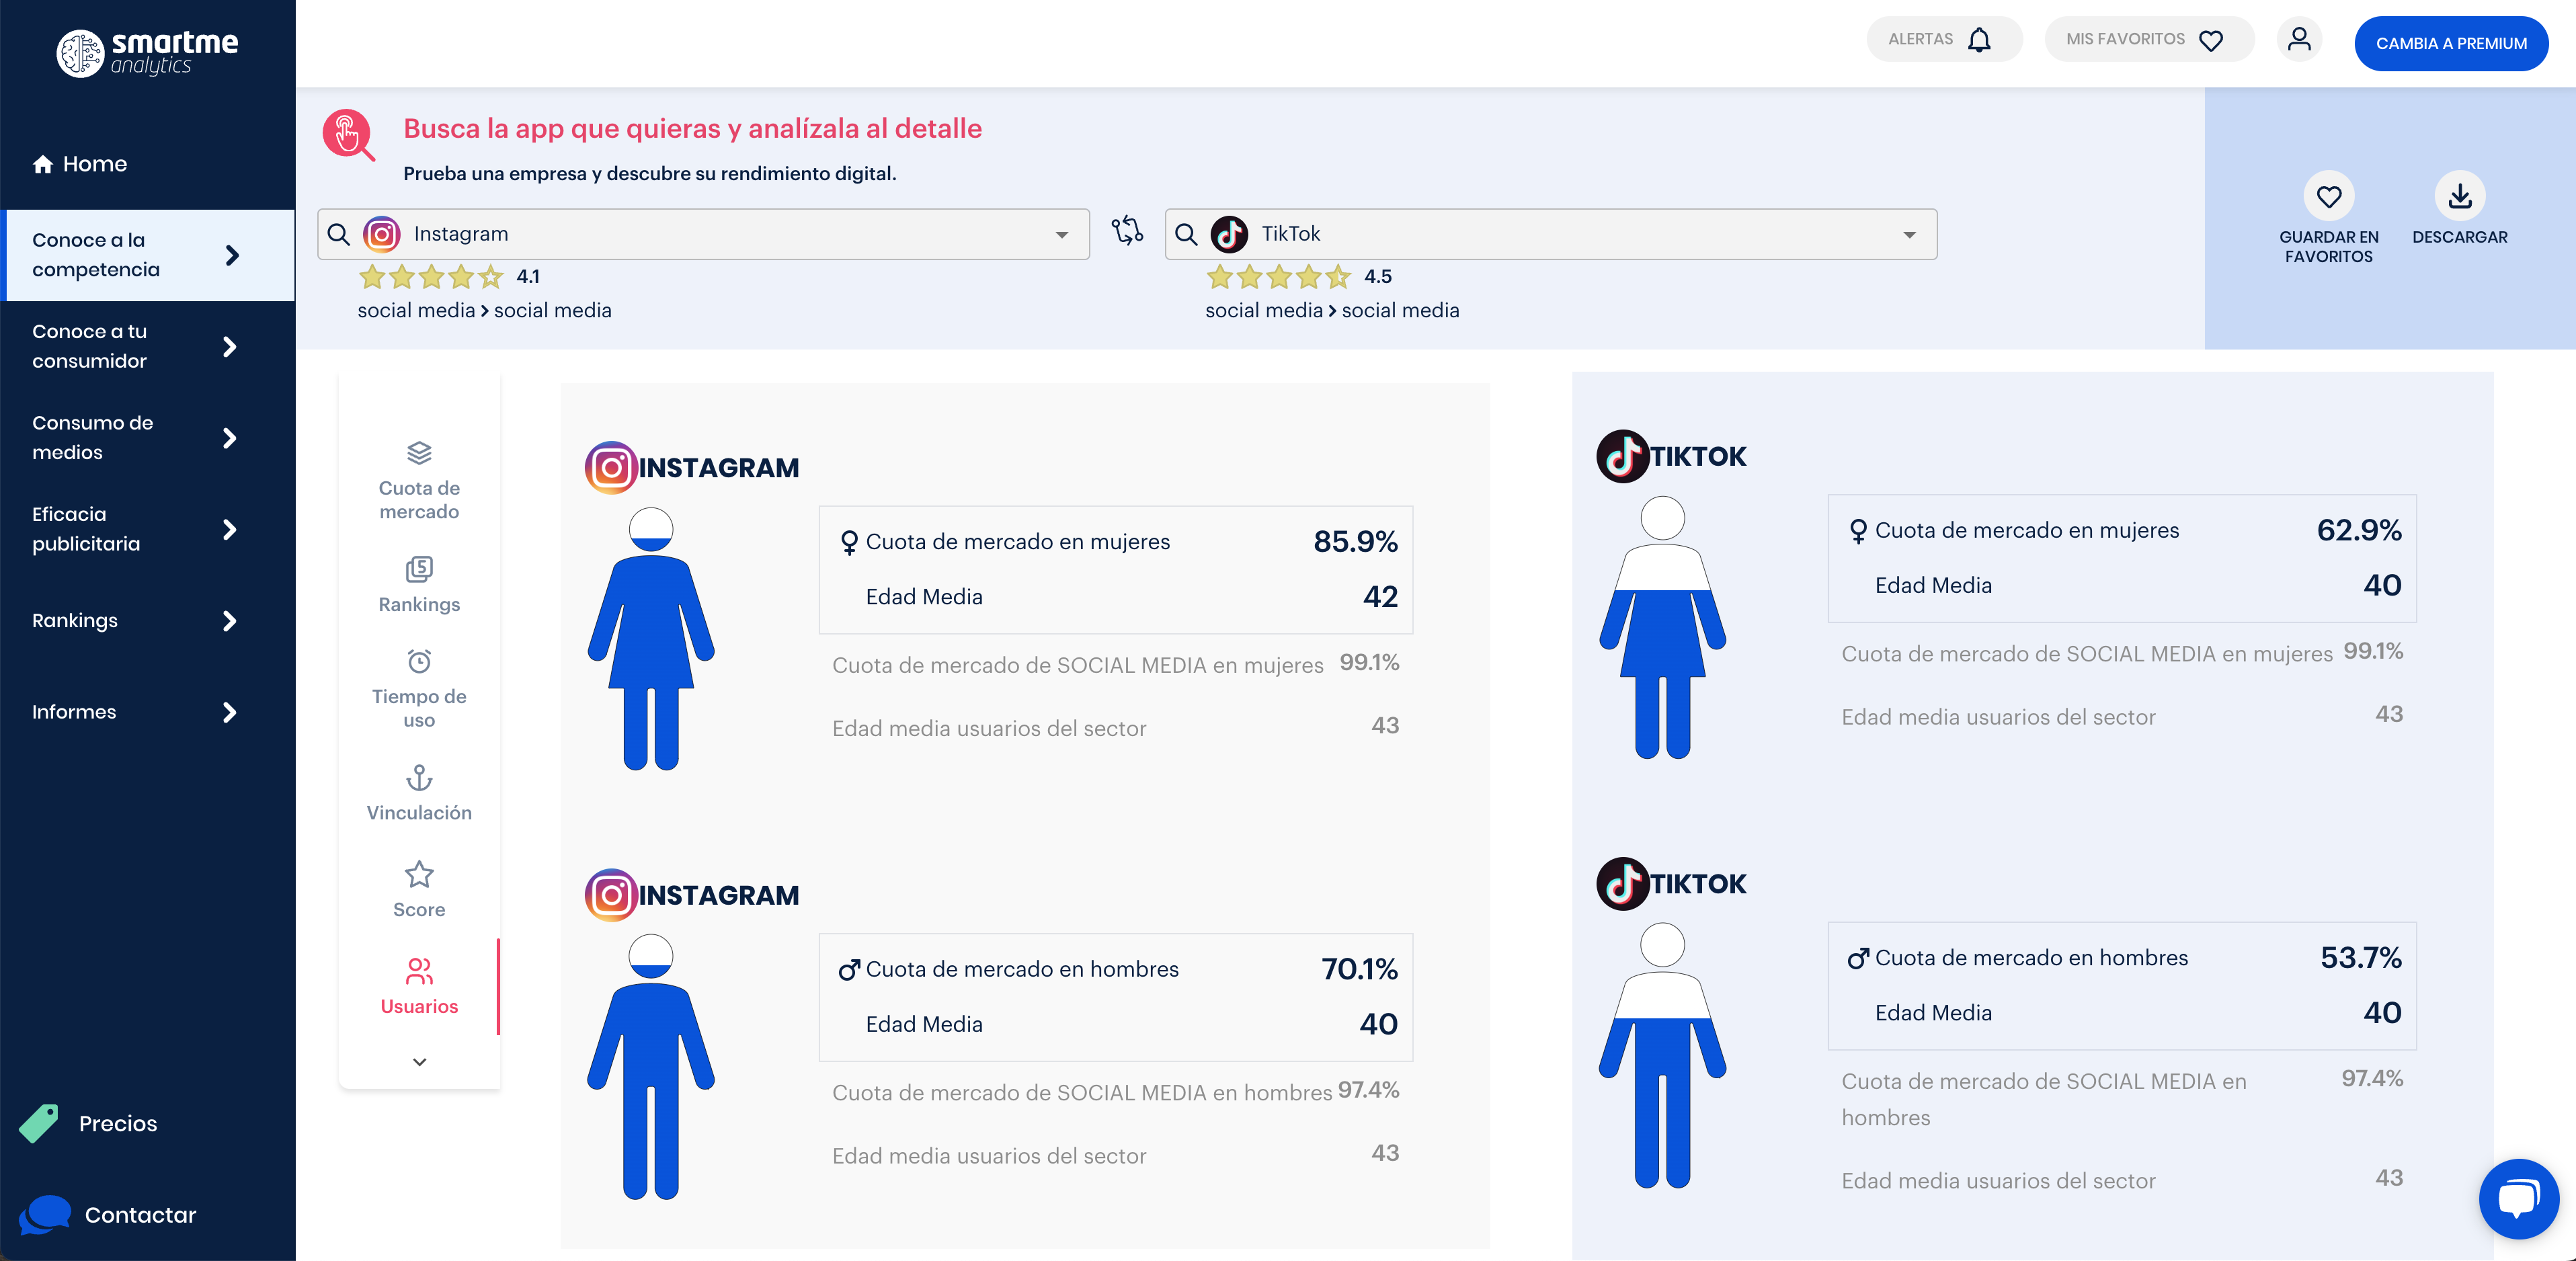This screenshot has width=2576, height=1261.
Task: Open the Precios link
Action: tap(117, 1123)
